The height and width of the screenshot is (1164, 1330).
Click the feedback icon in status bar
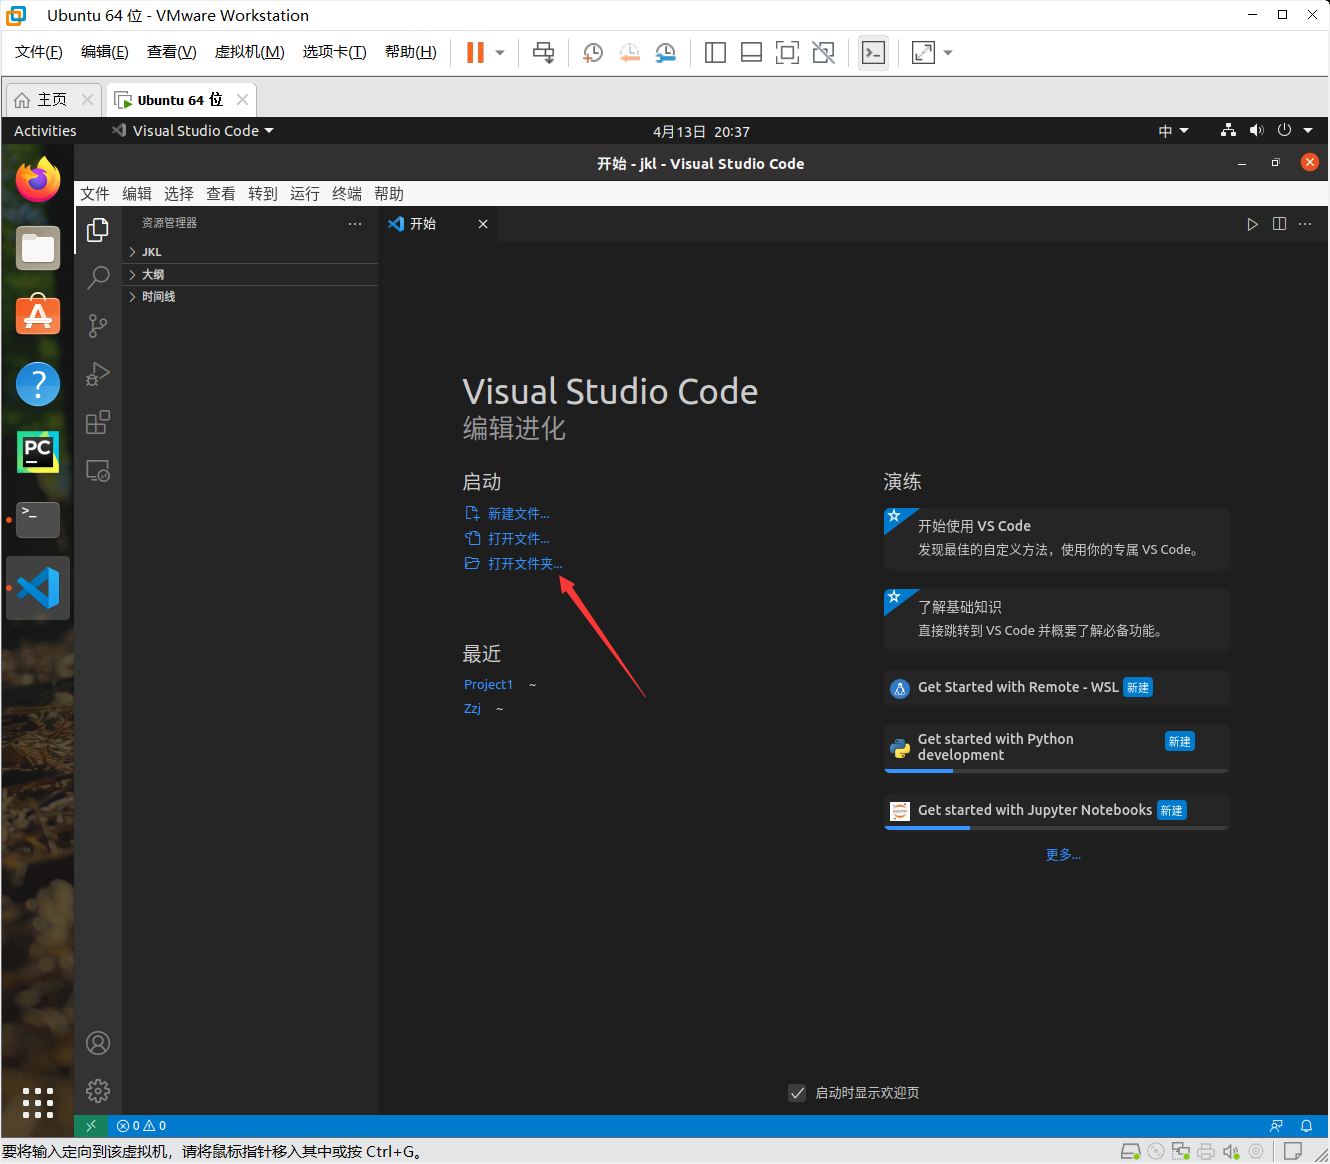click(1276, 1126)
